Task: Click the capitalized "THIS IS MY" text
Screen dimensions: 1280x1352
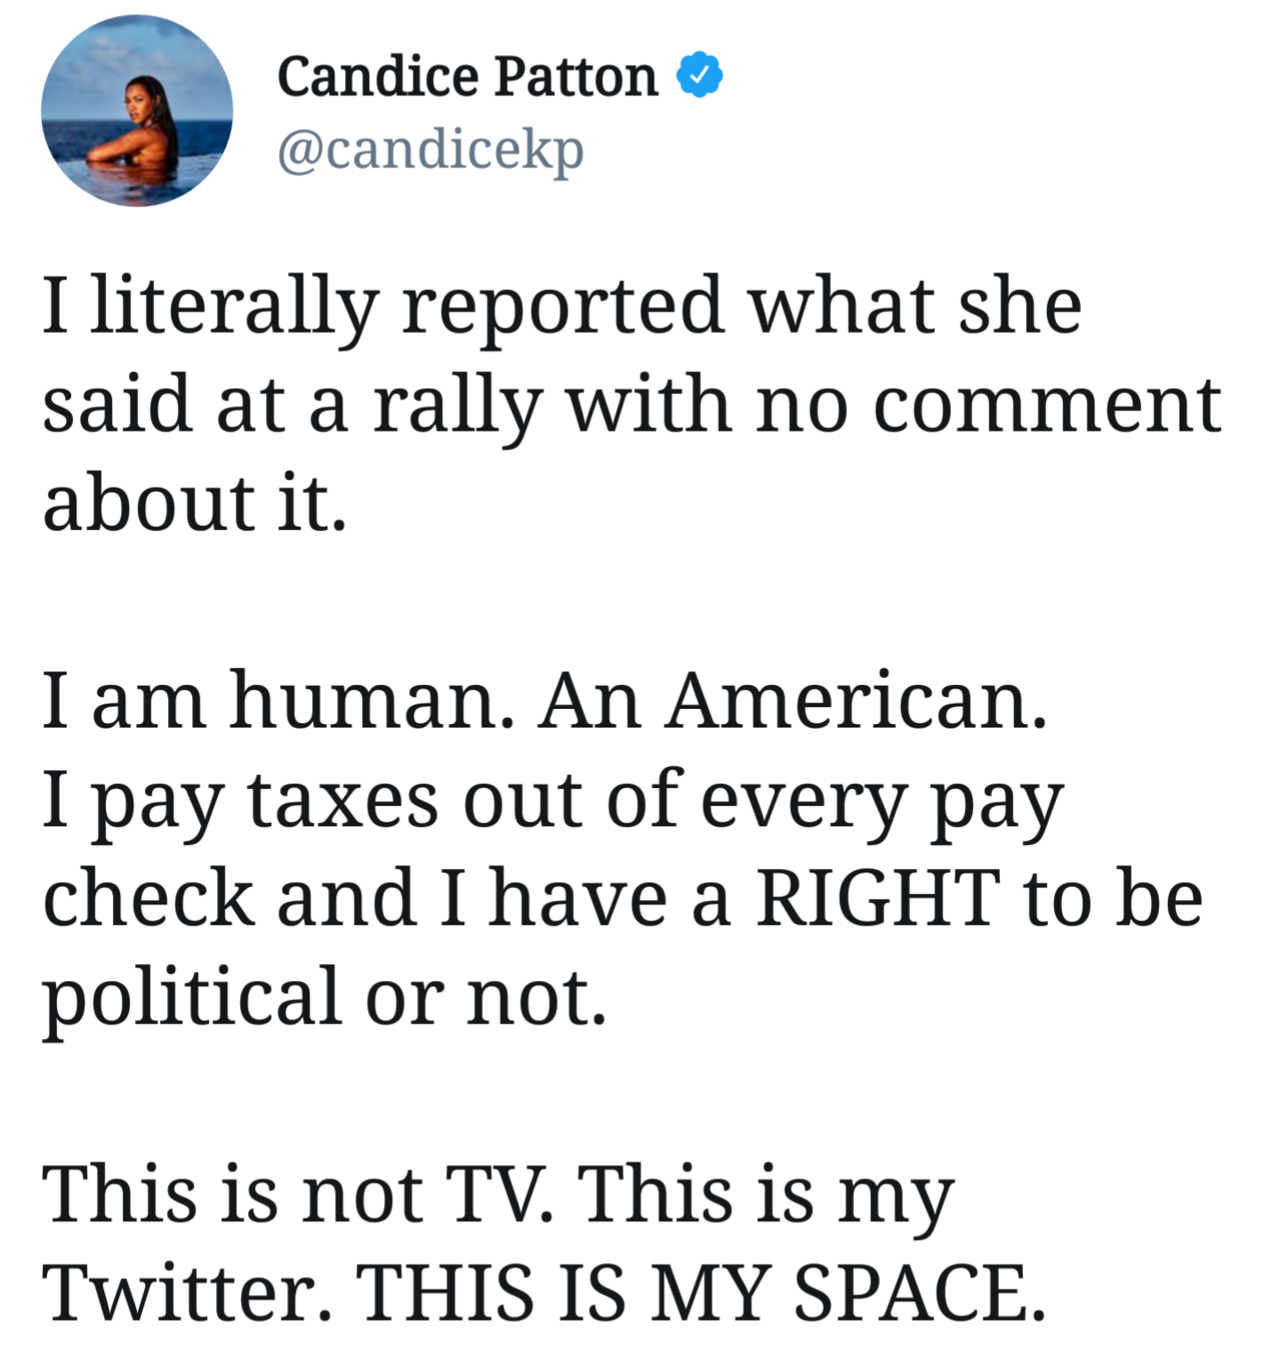Action: pos(563,1293)
